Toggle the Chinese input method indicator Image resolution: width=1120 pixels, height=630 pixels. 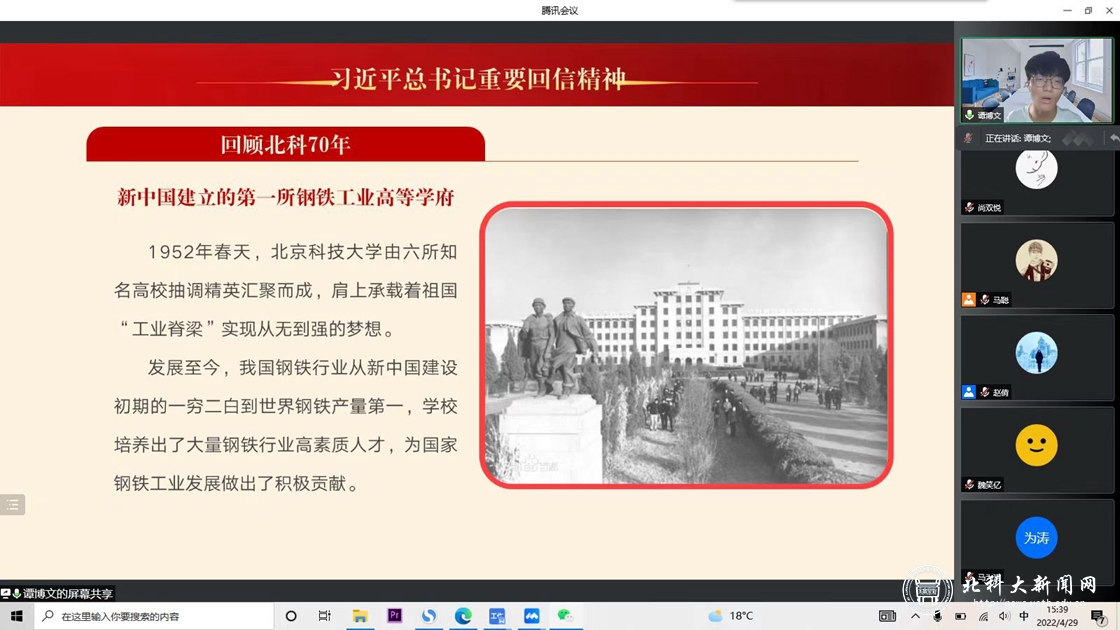1023,616
